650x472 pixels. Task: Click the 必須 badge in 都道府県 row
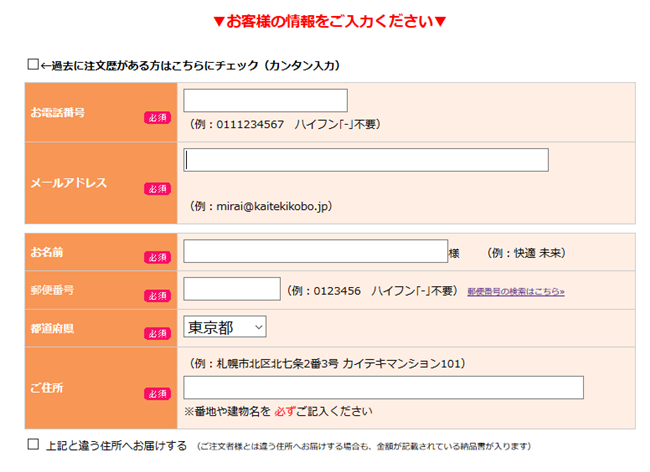point(157,333)
